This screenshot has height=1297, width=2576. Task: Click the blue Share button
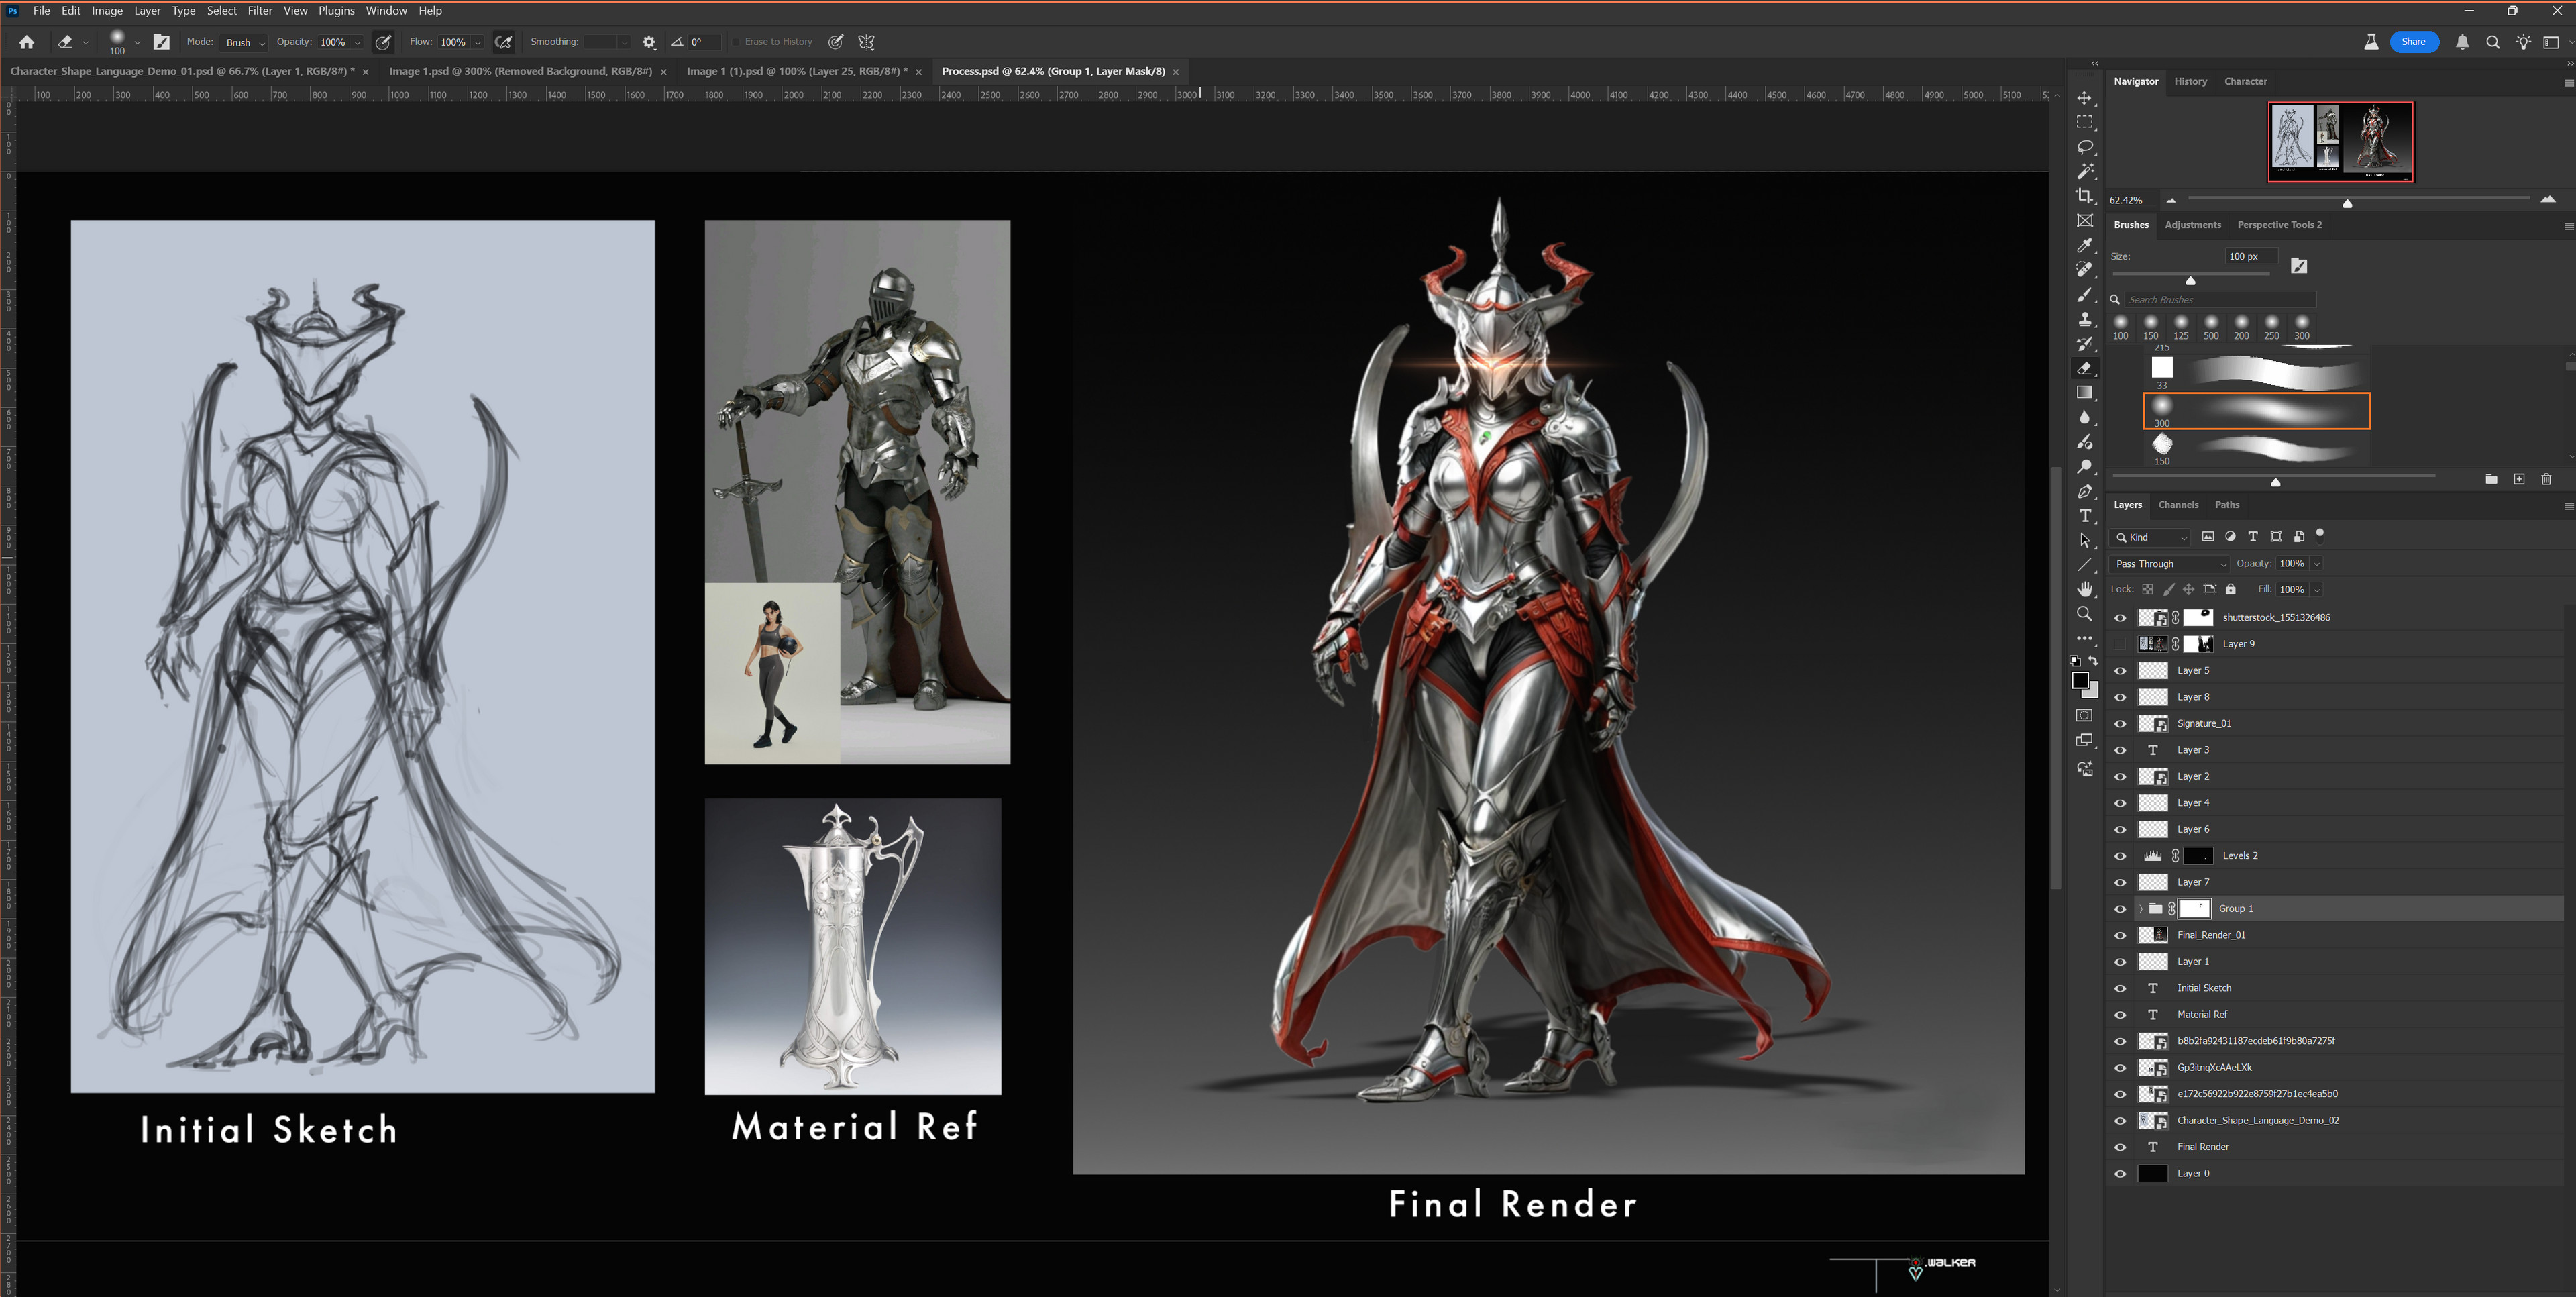click(2413, 42)
